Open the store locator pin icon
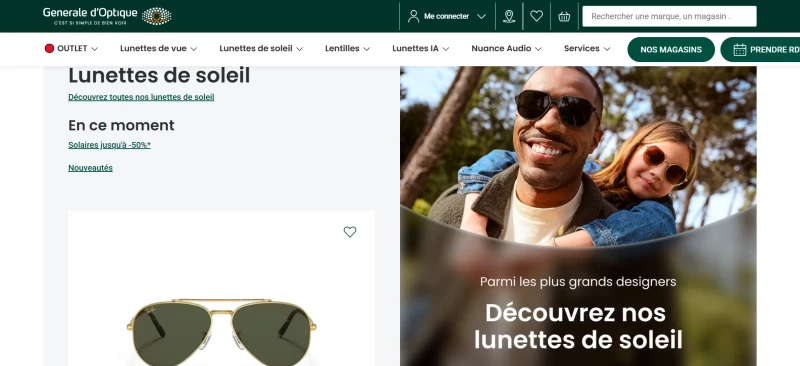 509,16
